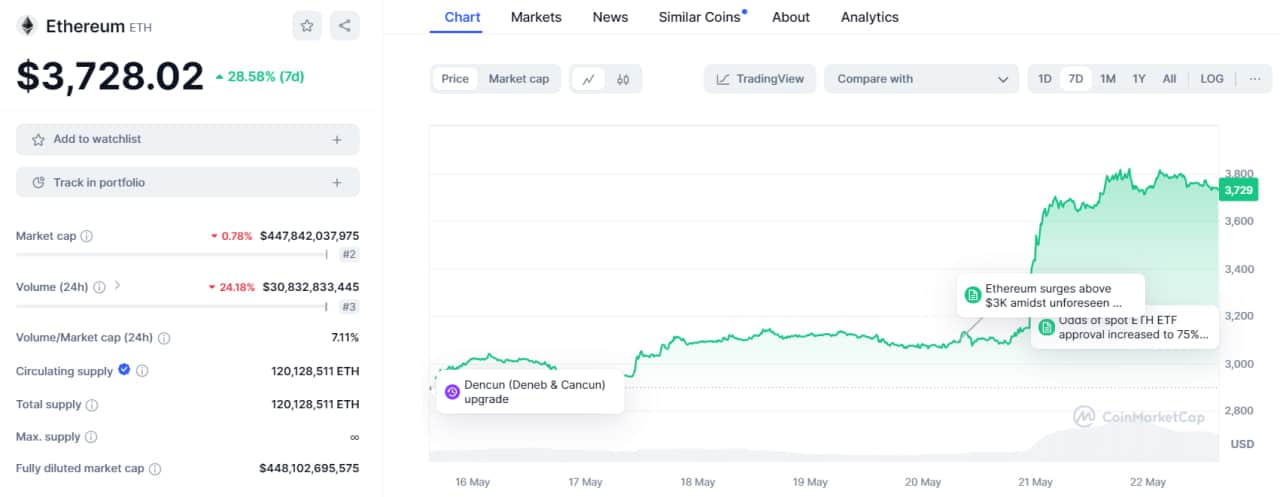Toggle LOG scale
This screenshot has width=1280, height=497.
tap(1212, 79)
